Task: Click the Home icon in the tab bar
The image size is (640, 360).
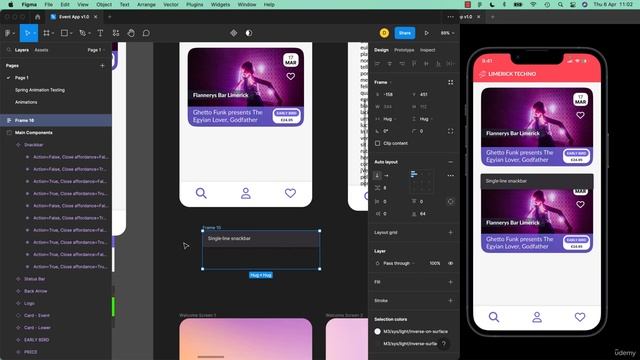Action: pos(38,17)
